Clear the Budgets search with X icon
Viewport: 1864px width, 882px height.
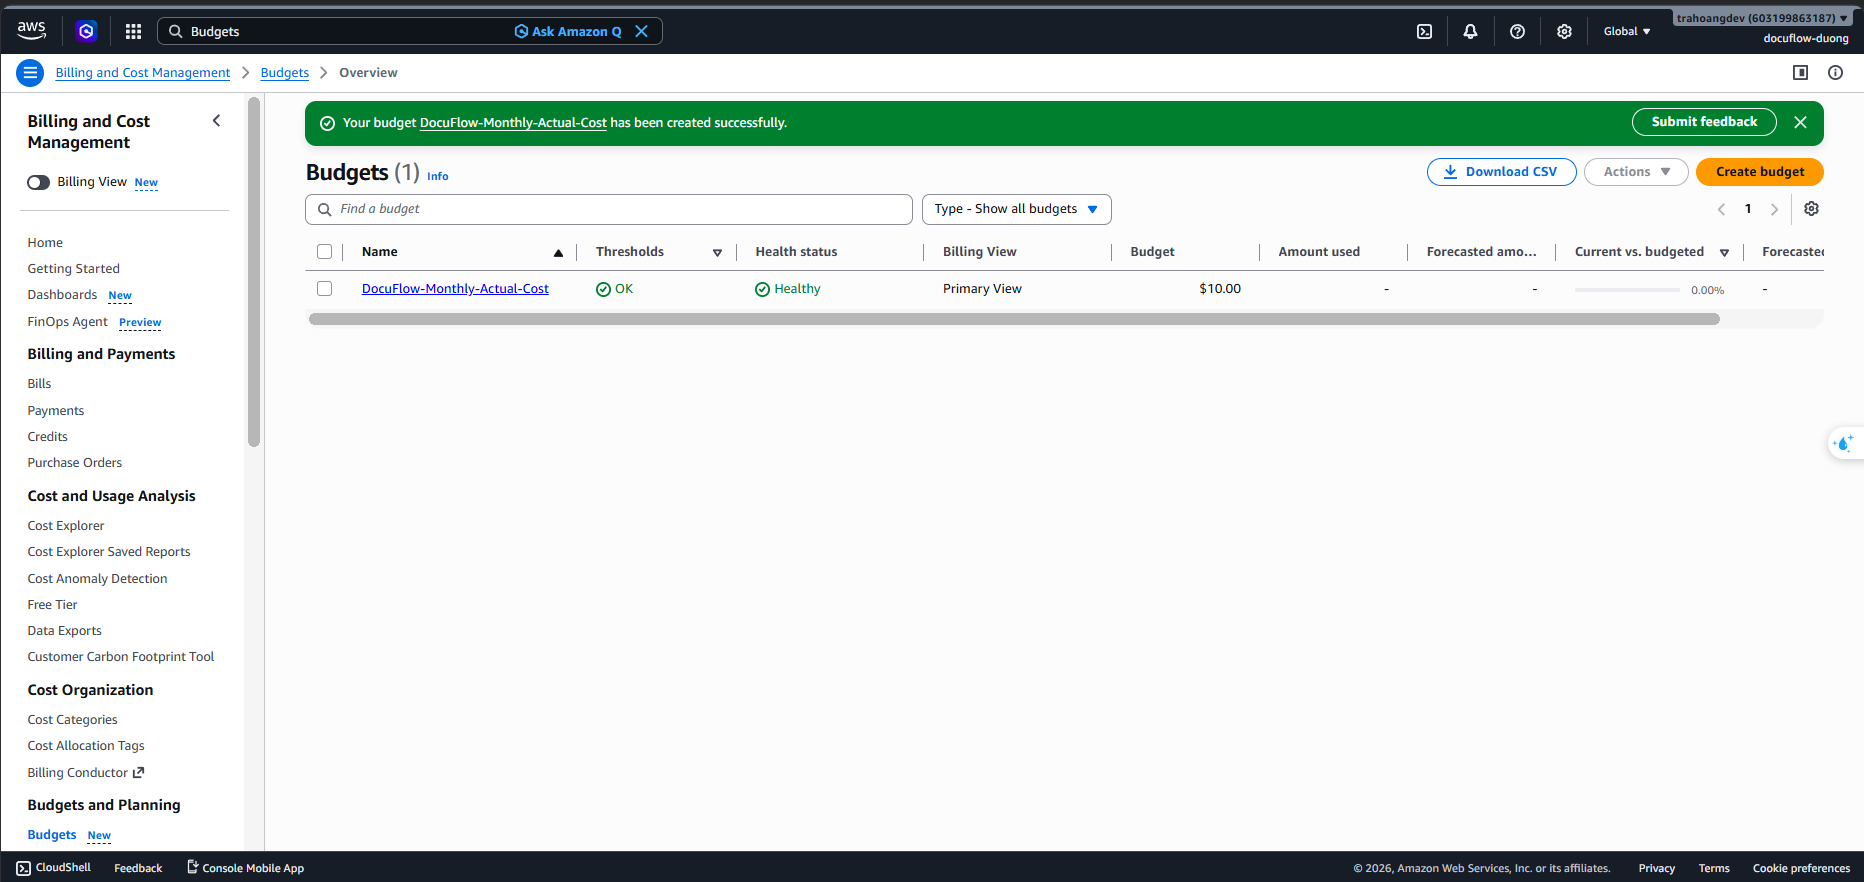[x=642, y=31]
